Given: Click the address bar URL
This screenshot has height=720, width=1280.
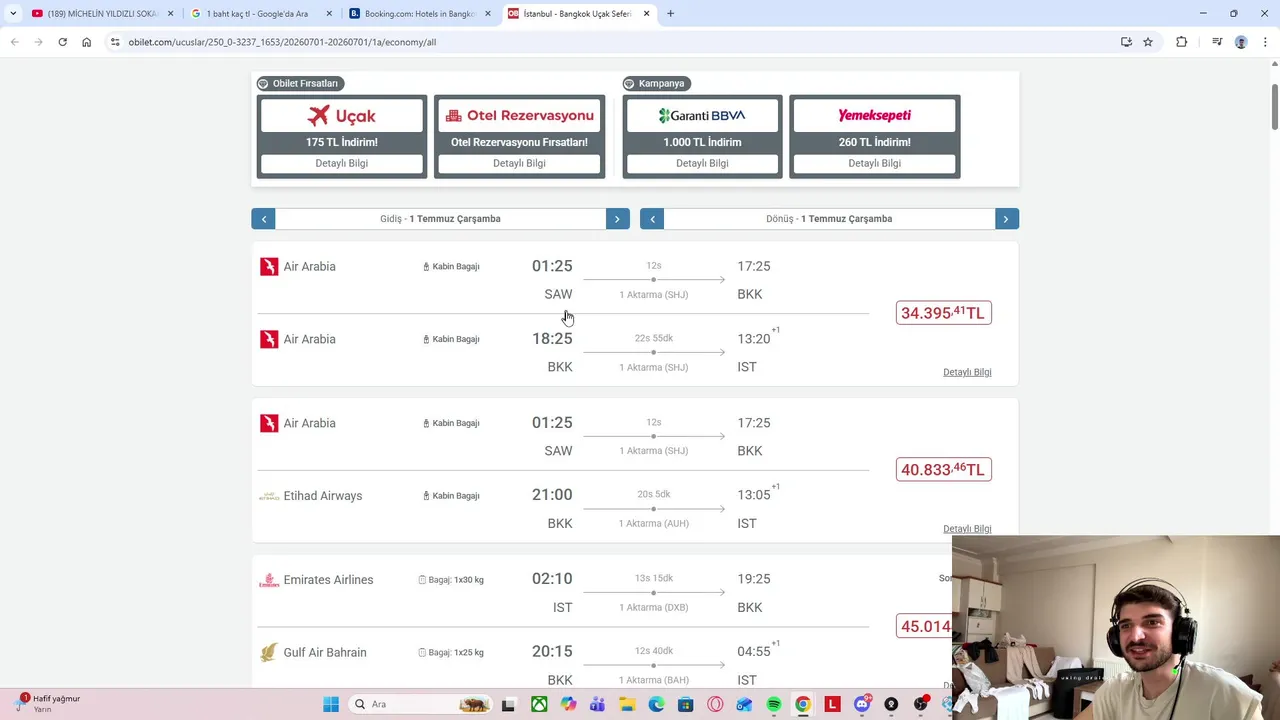Looking at the screenshot, I should point(282,42).
